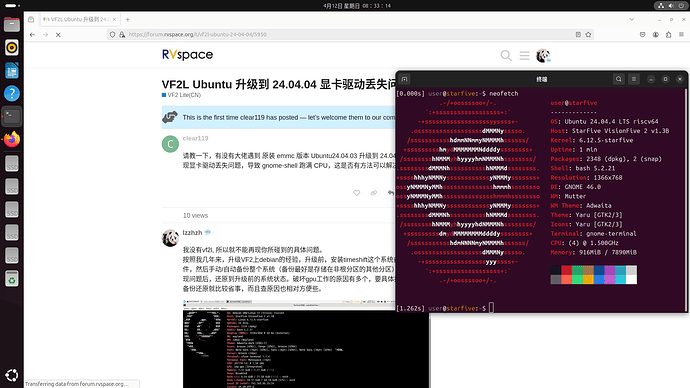Go forward in Firefox

pyautogui.click(x=45, y=34)
